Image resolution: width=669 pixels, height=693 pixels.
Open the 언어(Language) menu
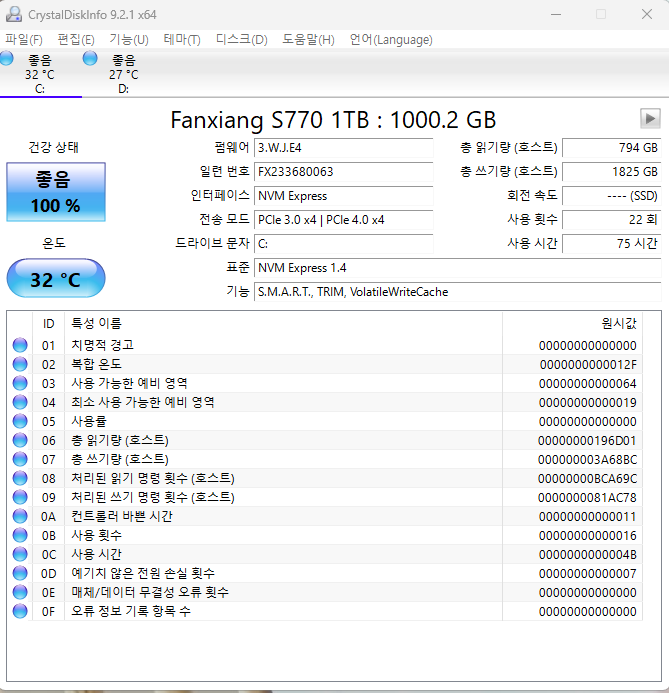tap(391, 40)
